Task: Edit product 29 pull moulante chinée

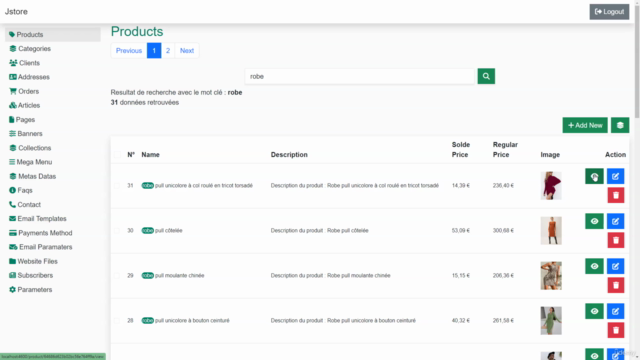Action: click(x=616, y=266)
